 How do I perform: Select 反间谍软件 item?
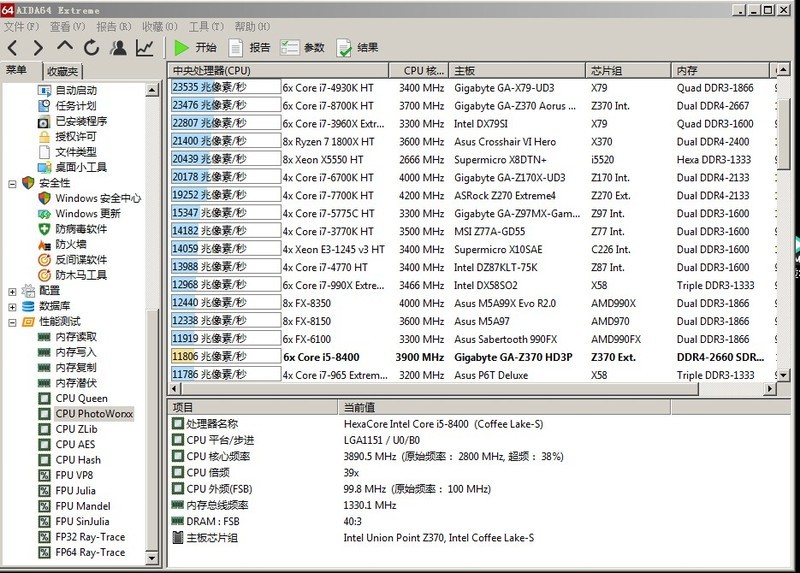click(72, 259)
